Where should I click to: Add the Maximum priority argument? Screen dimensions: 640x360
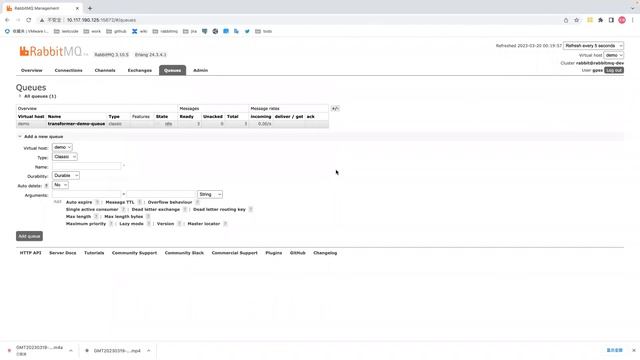click(x=86, y=224)
